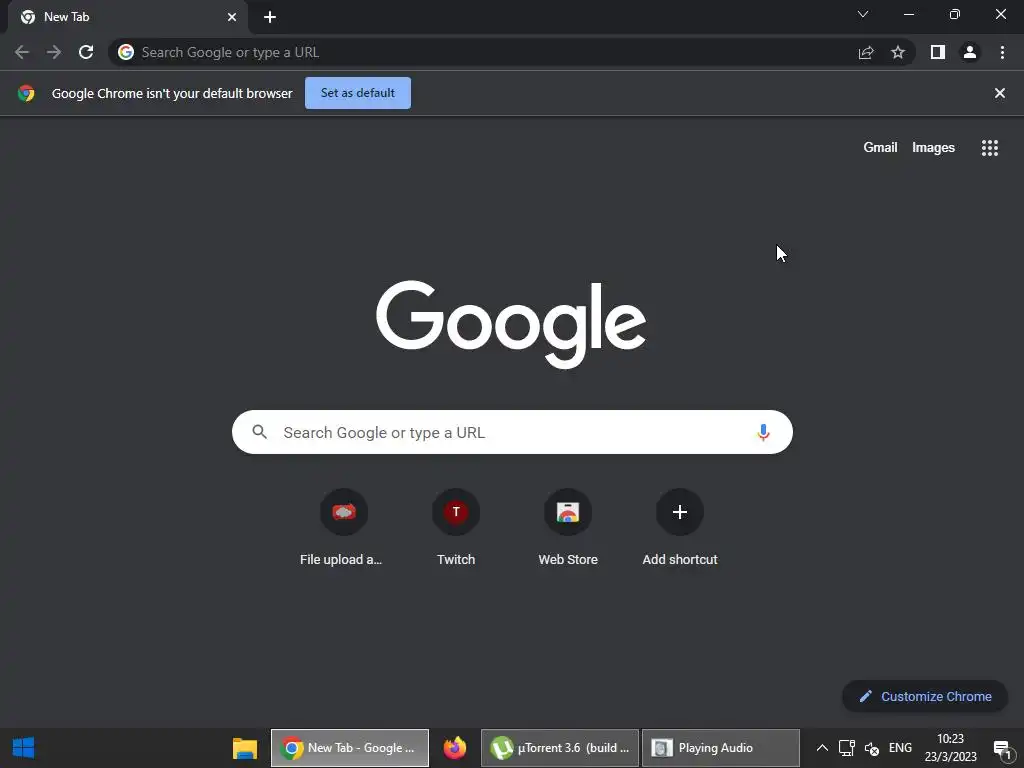Image resolution: width=1024 pixels, height=768 pixels.
Task: Start a voice search with the microphone
Action: (763, 432)
